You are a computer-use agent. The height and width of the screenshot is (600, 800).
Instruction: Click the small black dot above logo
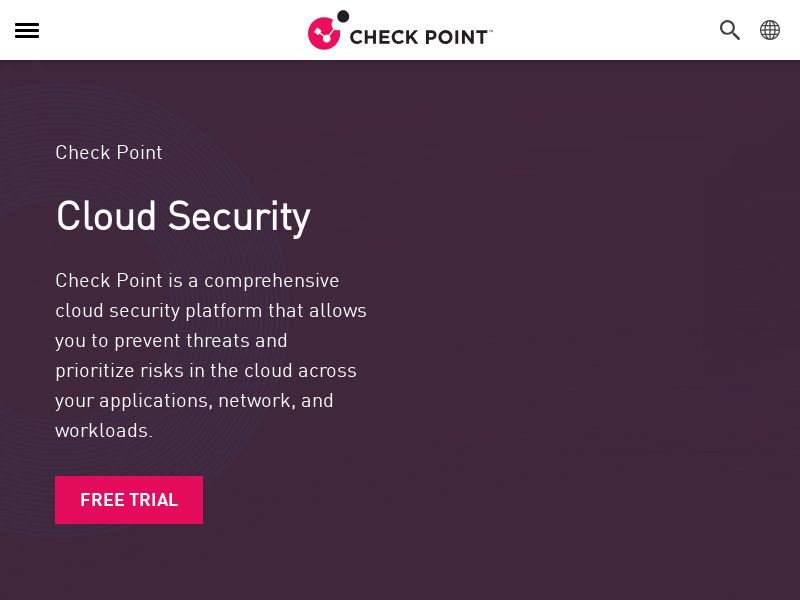(343, 16)
